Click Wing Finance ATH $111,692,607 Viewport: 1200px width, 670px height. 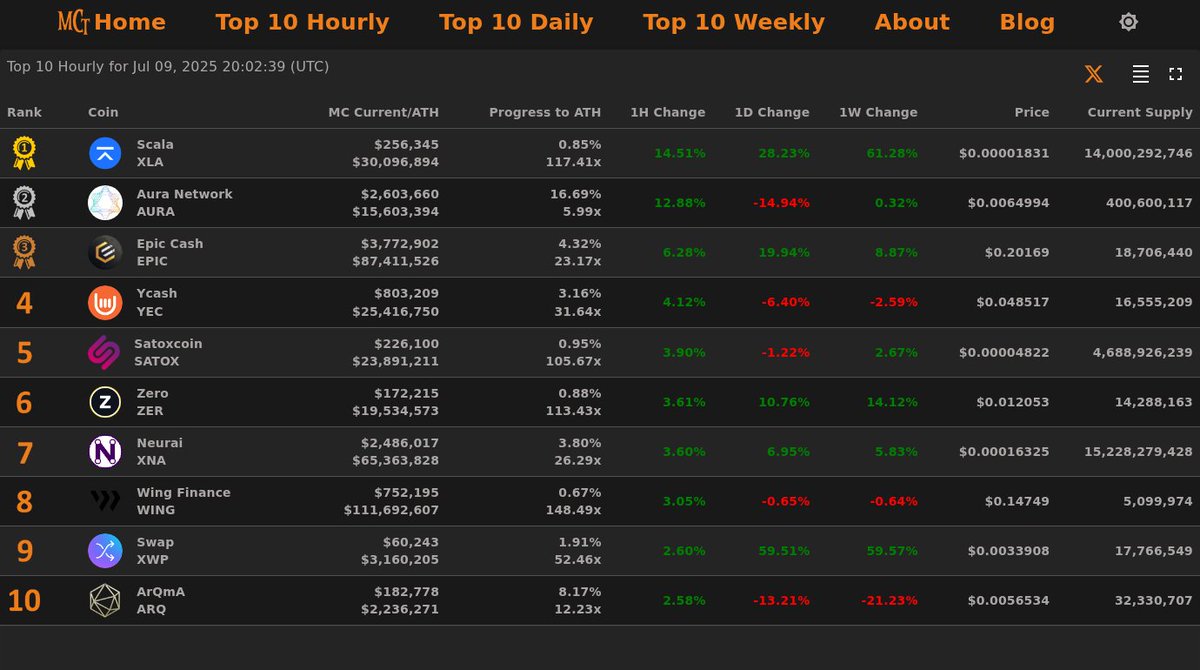click(x=391, y=510)
